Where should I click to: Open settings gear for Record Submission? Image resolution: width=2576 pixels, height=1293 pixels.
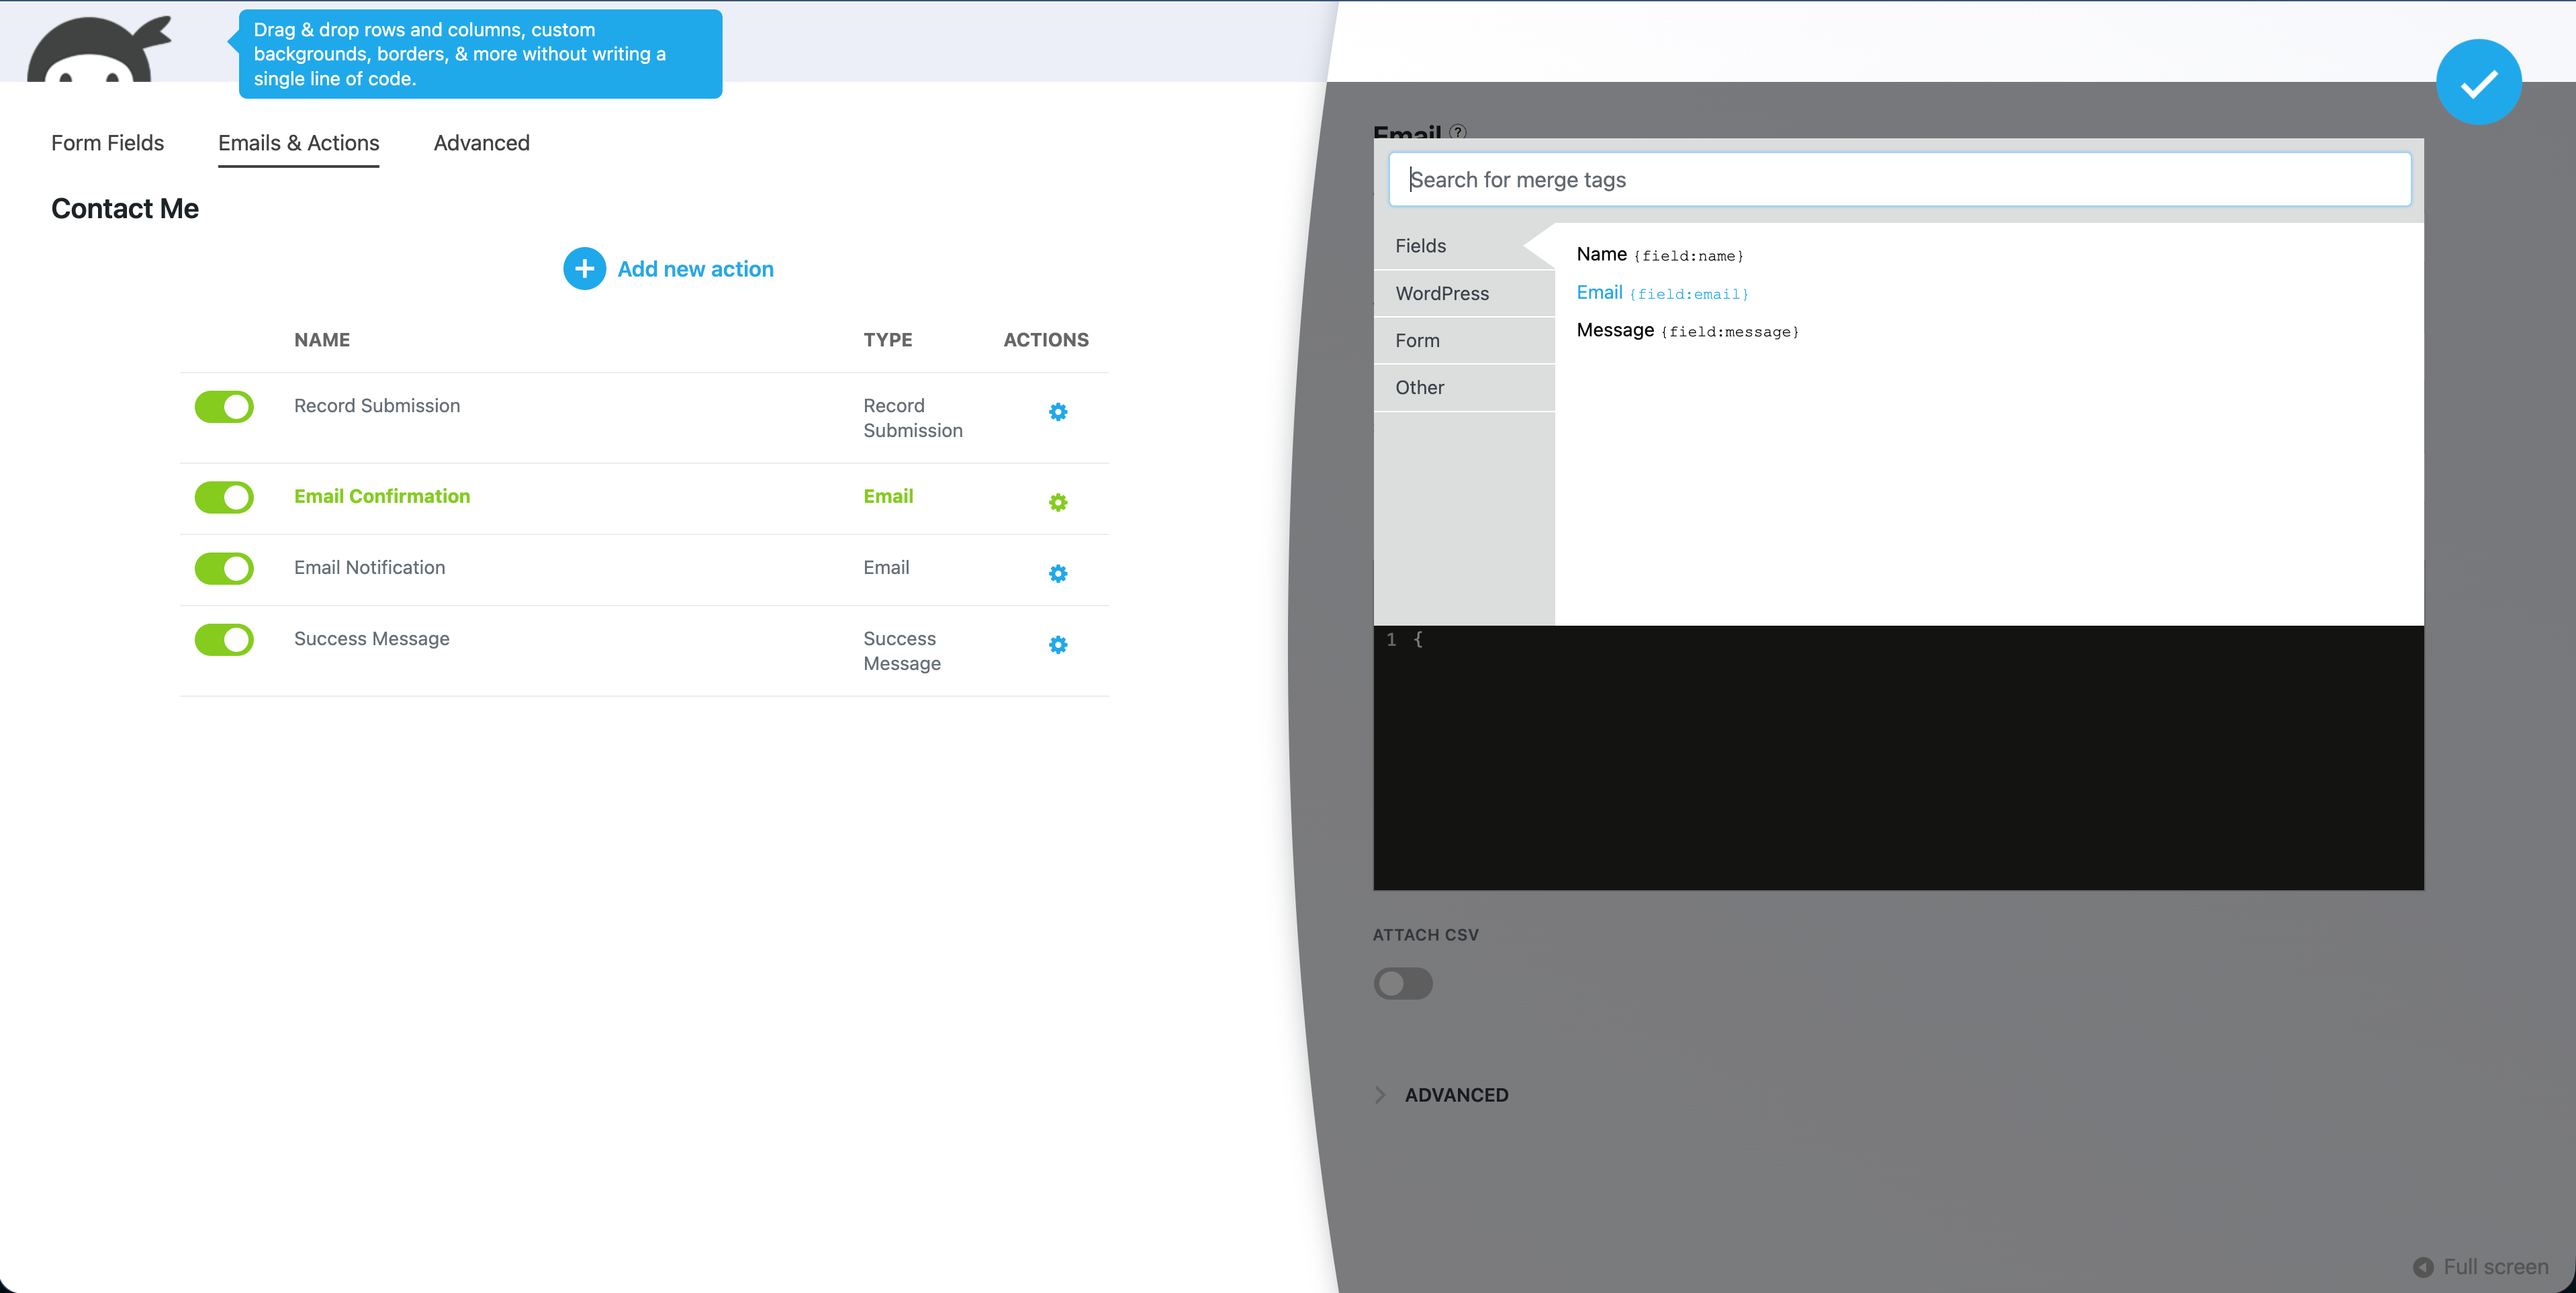point(1057,412)
